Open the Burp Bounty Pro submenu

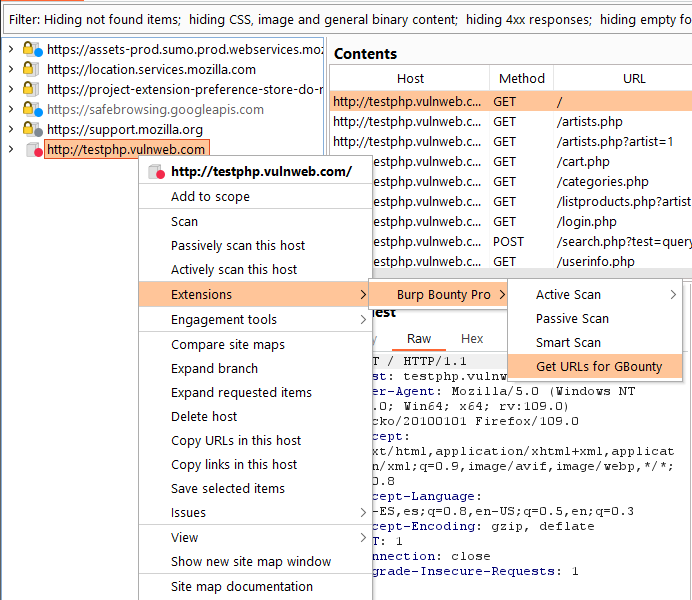[x=438, y=294]
